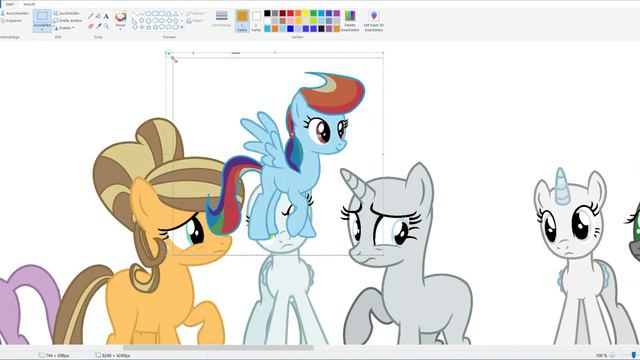The width and height of the screenshot is (640, 360).
Task: Click the horizontal scrollbar thumb
Action: [218, 348]
